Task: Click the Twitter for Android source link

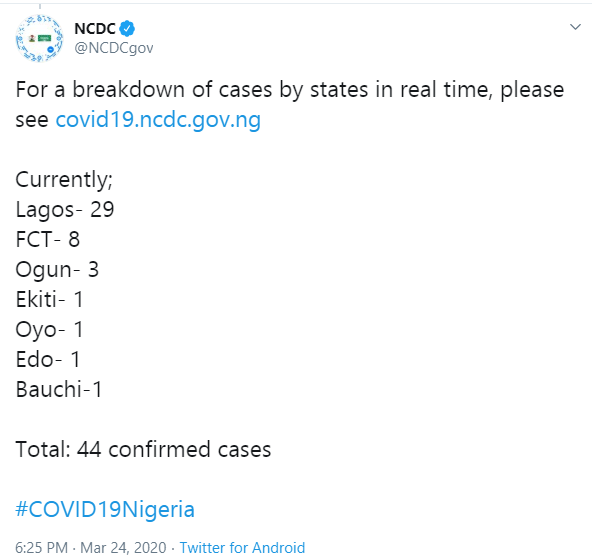Action: 242,547
